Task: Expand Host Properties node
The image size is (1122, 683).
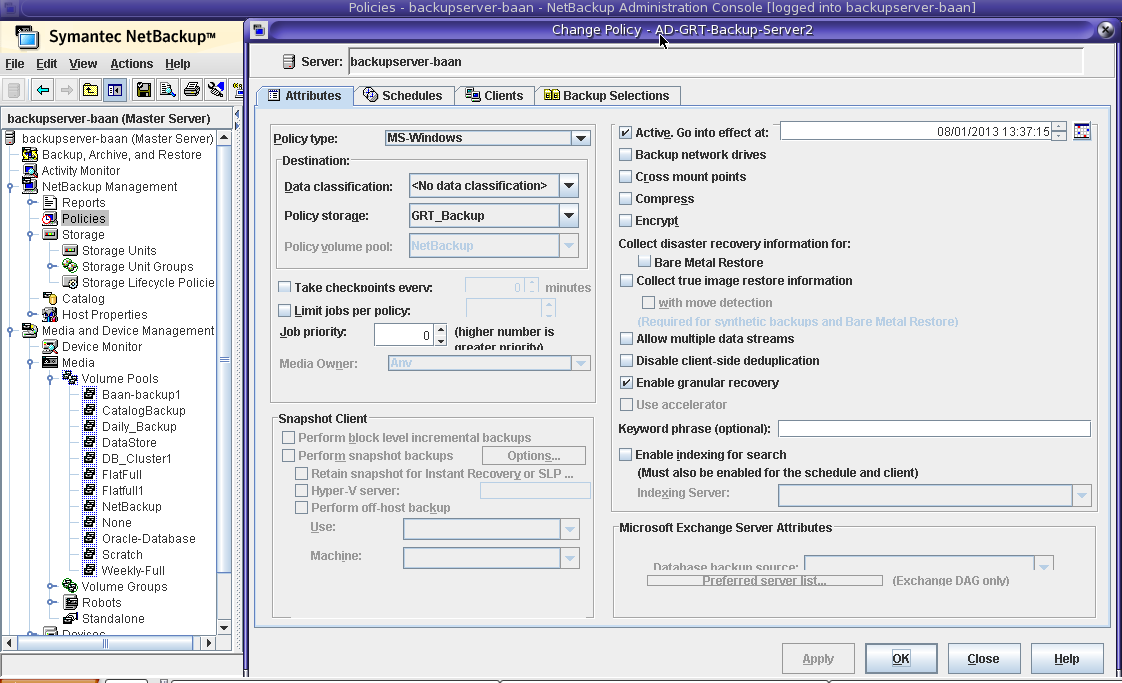Action: pos(30,314)
